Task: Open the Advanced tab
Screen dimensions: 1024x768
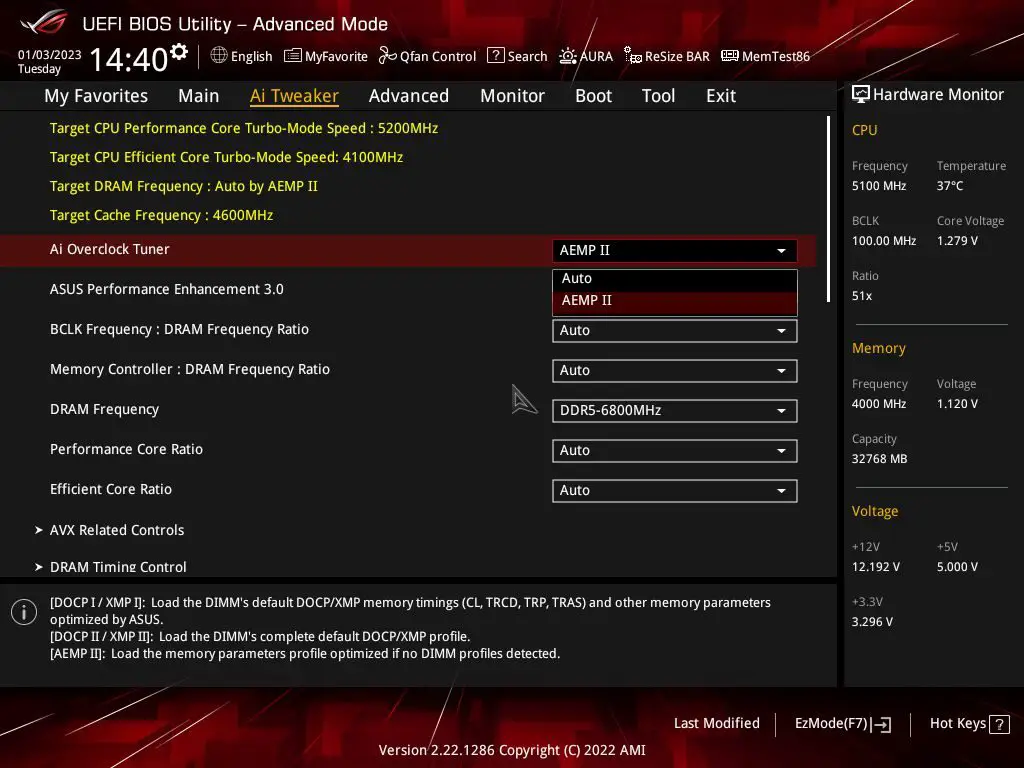Action: pyautogui.click(x=409, y=96)
